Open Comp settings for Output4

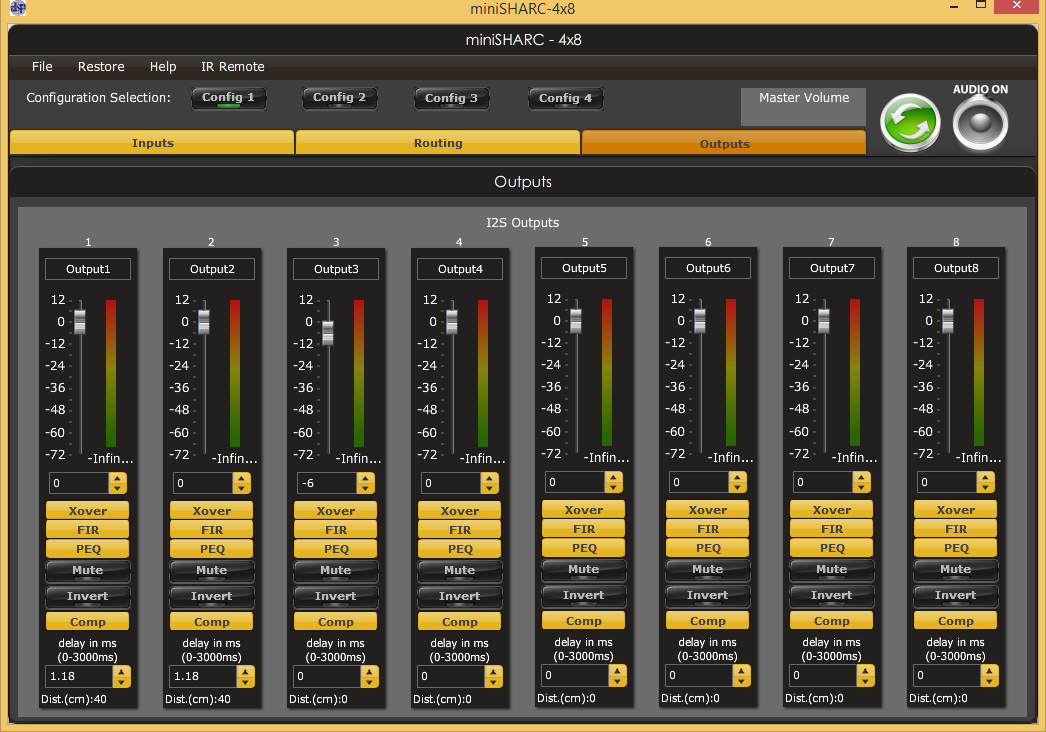(x=460, y=622)
